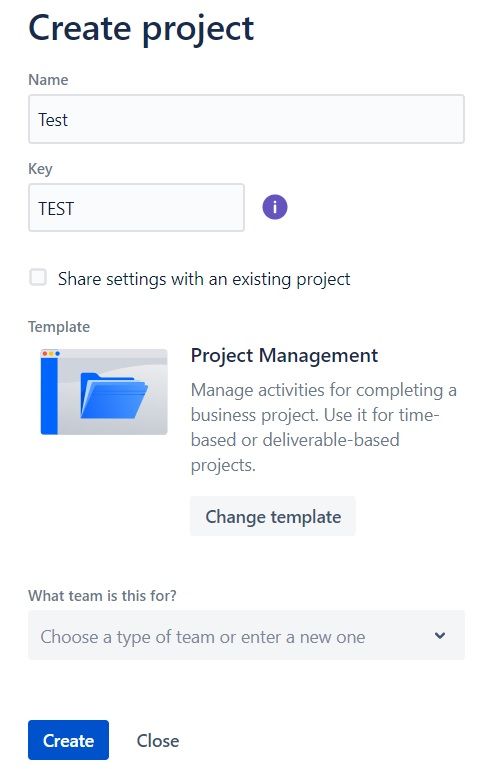Click the 'Share settings with an existing project' label

coord(204,279)
